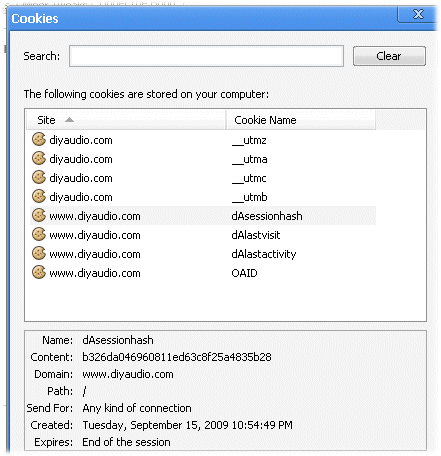Viewport: 441px width, 456px height.
Task: Click empty area below cookie list
Action: pyautogui.click(x=225, y=300)
